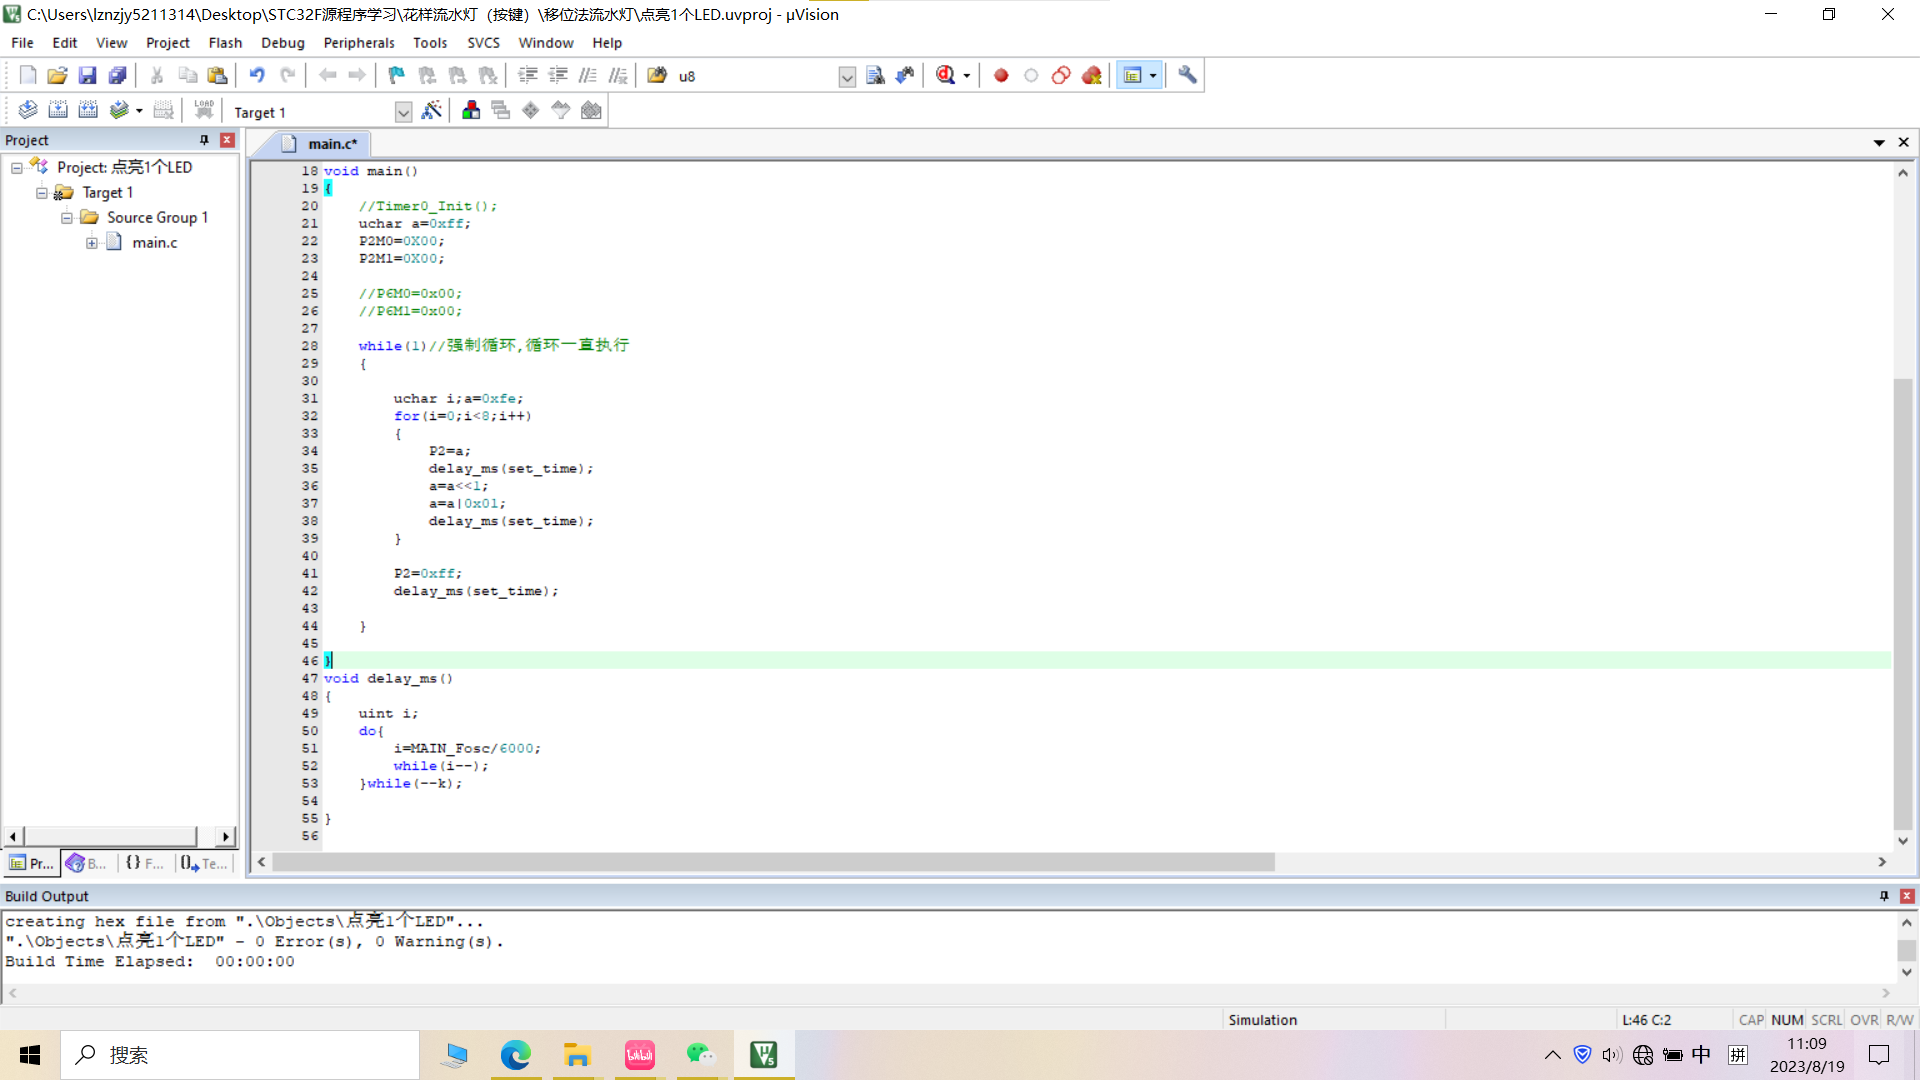Build the target with the Build icon
Screen dimensions: 1920x1080
click(58, 110)
